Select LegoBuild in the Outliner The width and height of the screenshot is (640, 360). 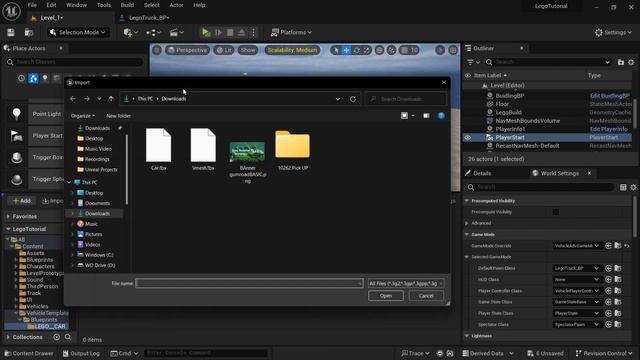[x=508, y=112]
